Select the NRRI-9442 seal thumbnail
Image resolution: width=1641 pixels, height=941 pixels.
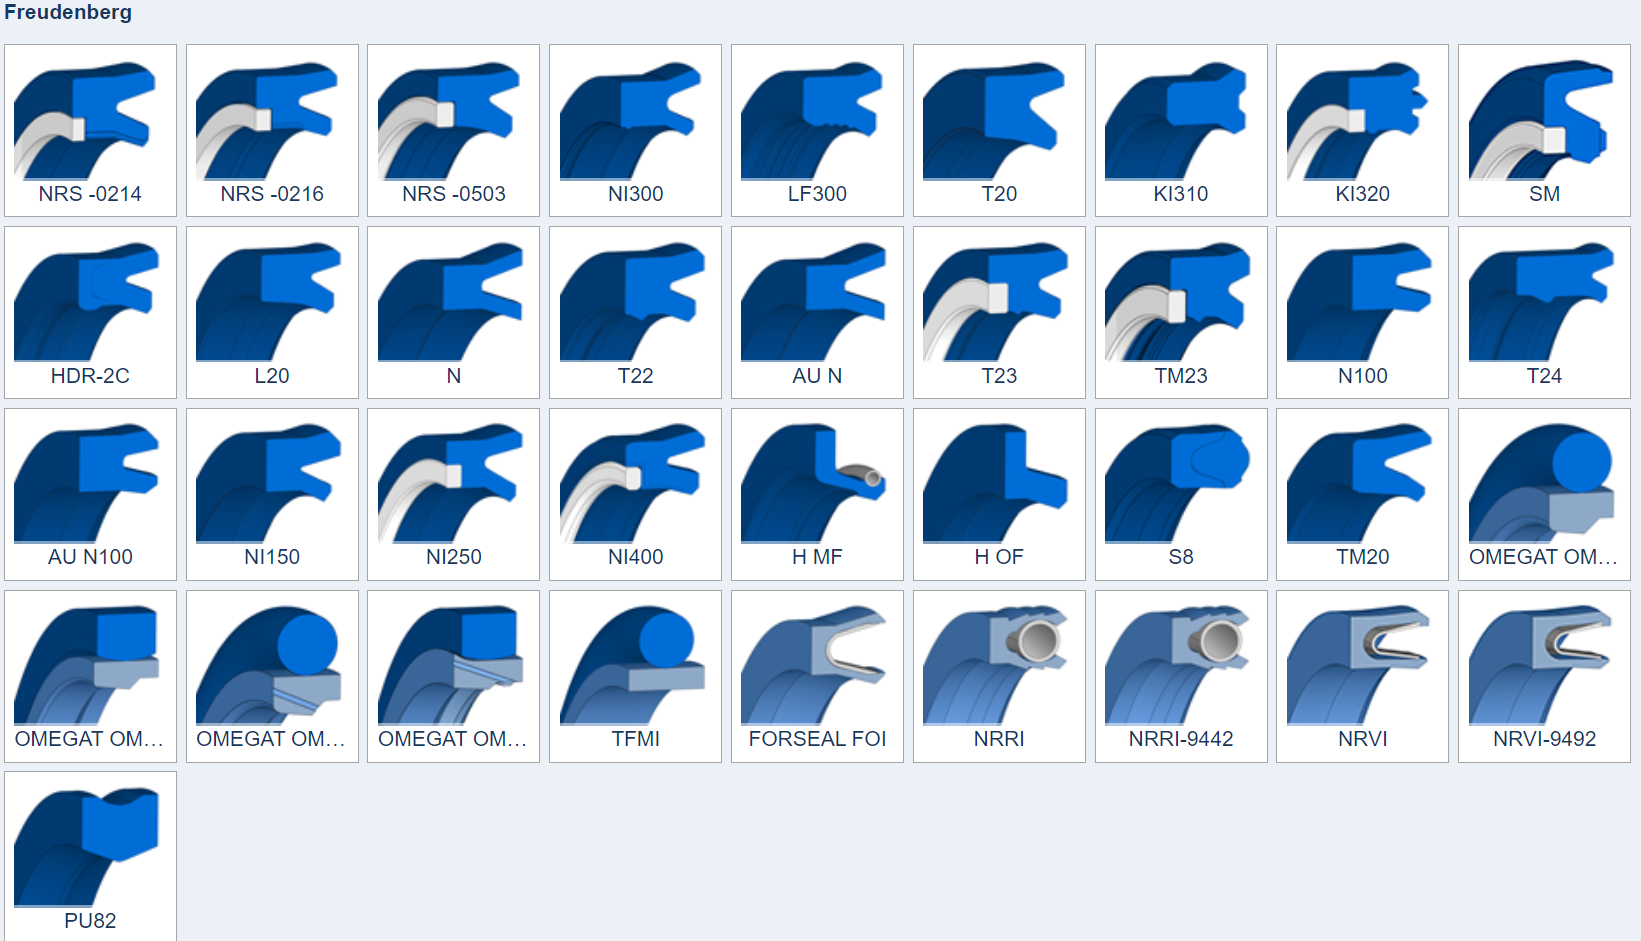[1181, 676]
